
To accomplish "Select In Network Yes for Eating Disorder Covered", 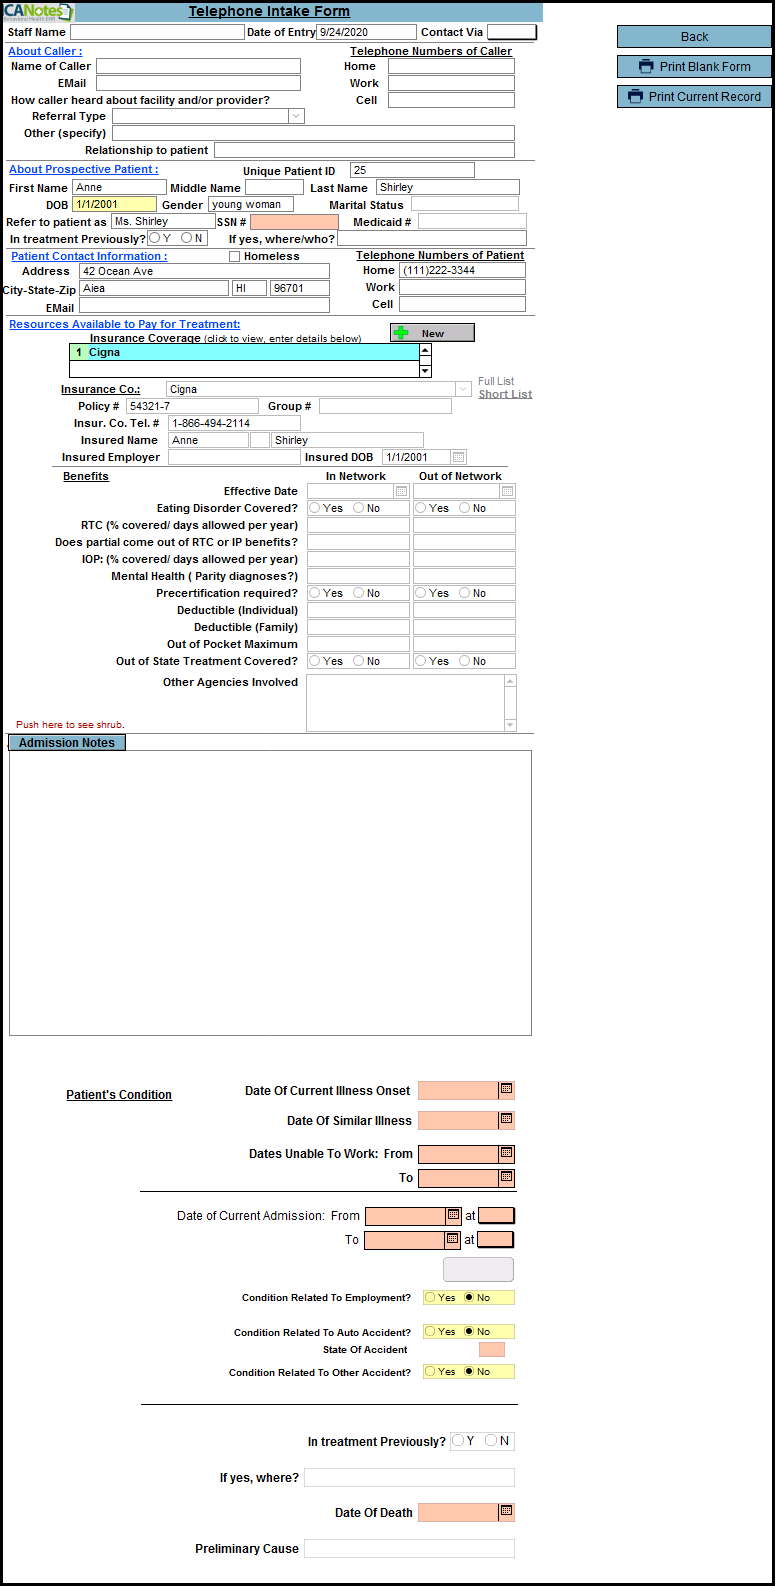I will pos(315,508).
